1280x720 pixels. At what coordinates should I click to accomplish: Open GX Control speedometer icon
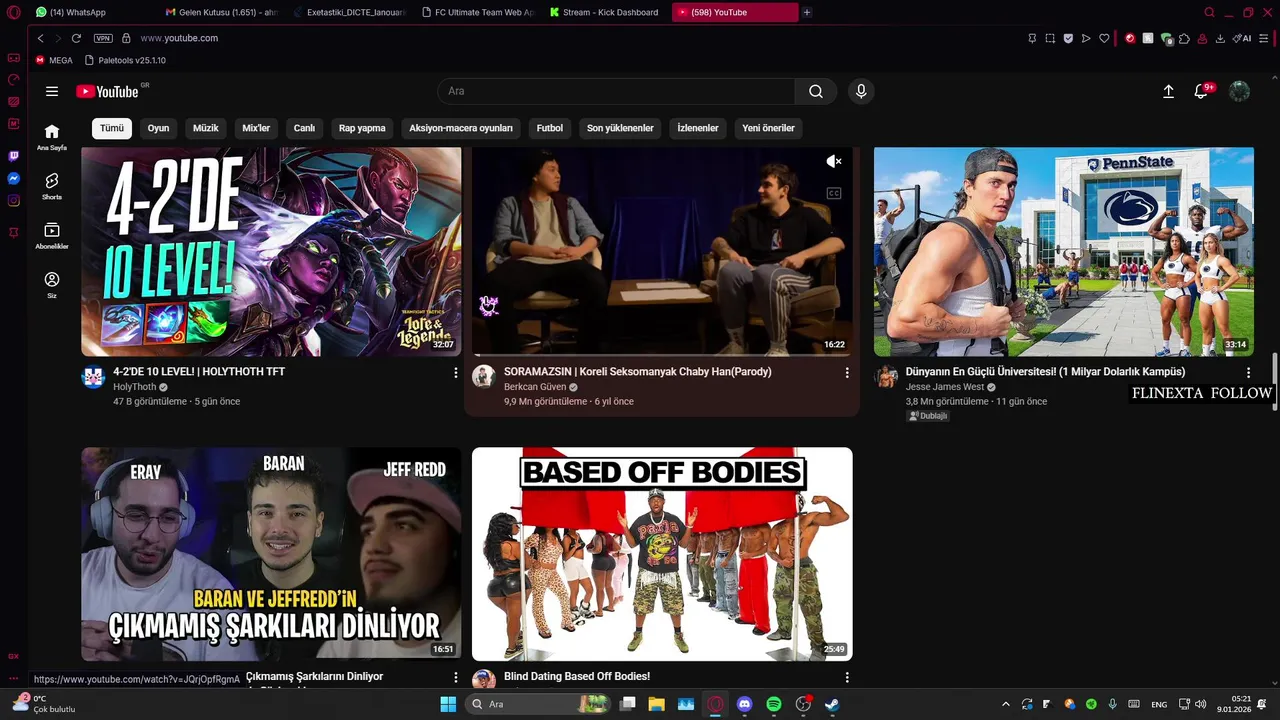14,79
